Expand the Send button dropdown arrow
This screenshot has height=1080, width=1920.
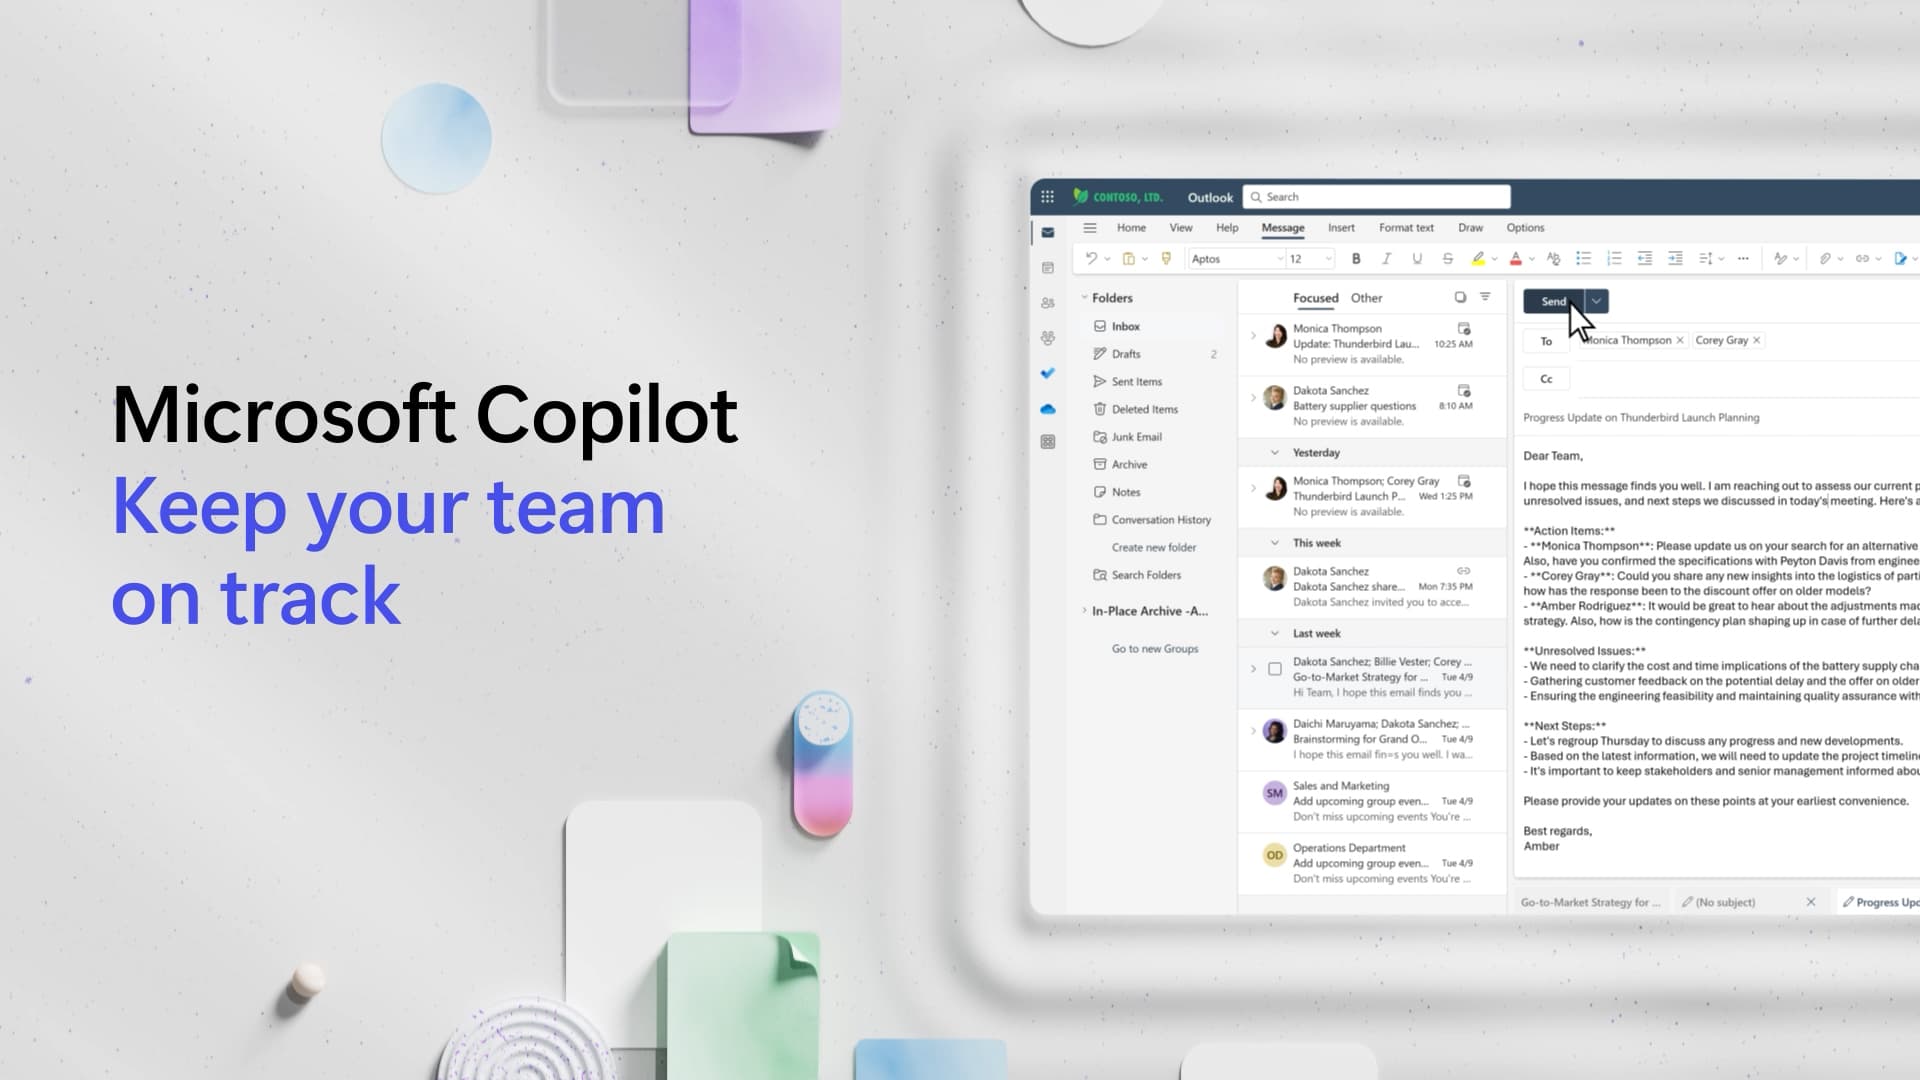[1597, 301]
